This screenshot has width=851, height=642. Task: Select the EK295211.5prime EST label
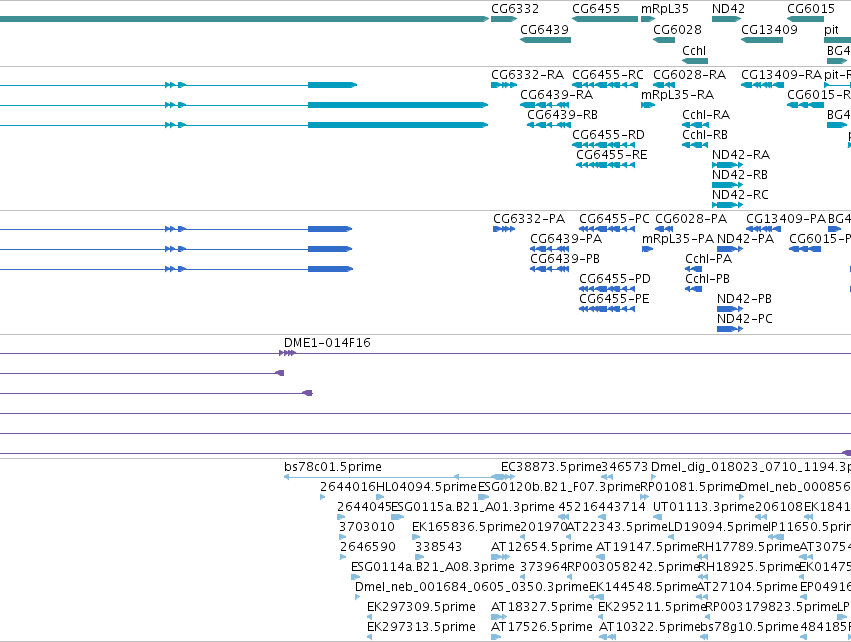coord(652,607)
